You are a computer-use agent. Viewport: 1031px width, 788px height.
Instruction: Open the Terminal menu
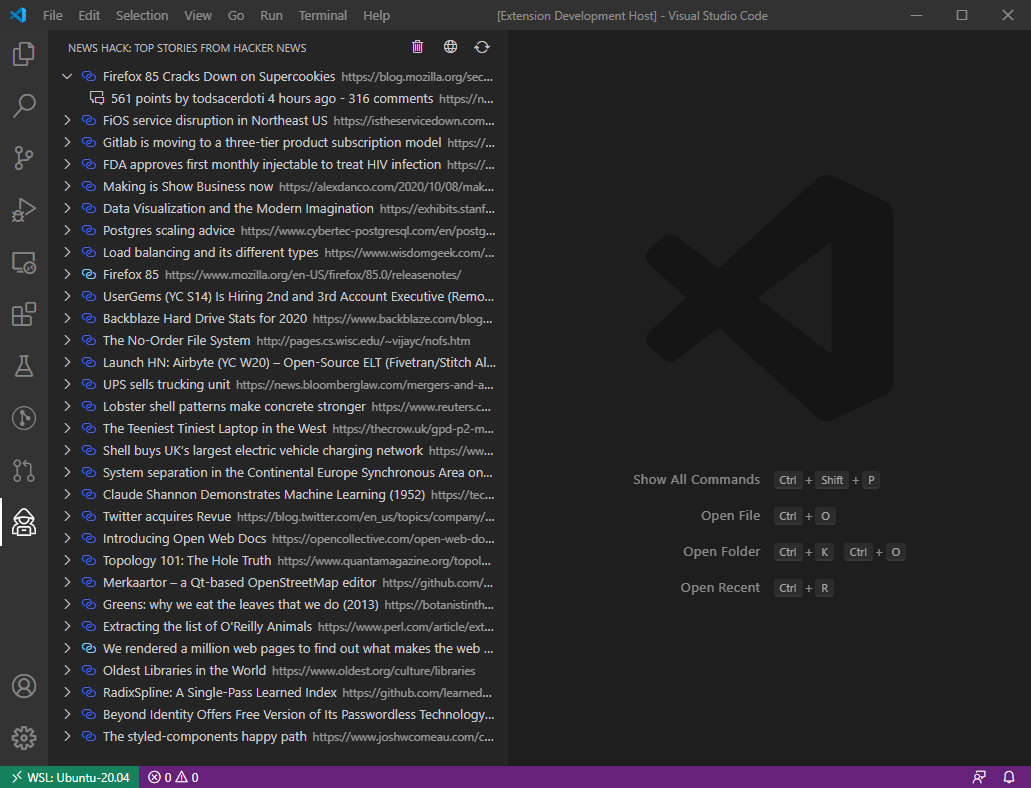click(x=323, y=15)
